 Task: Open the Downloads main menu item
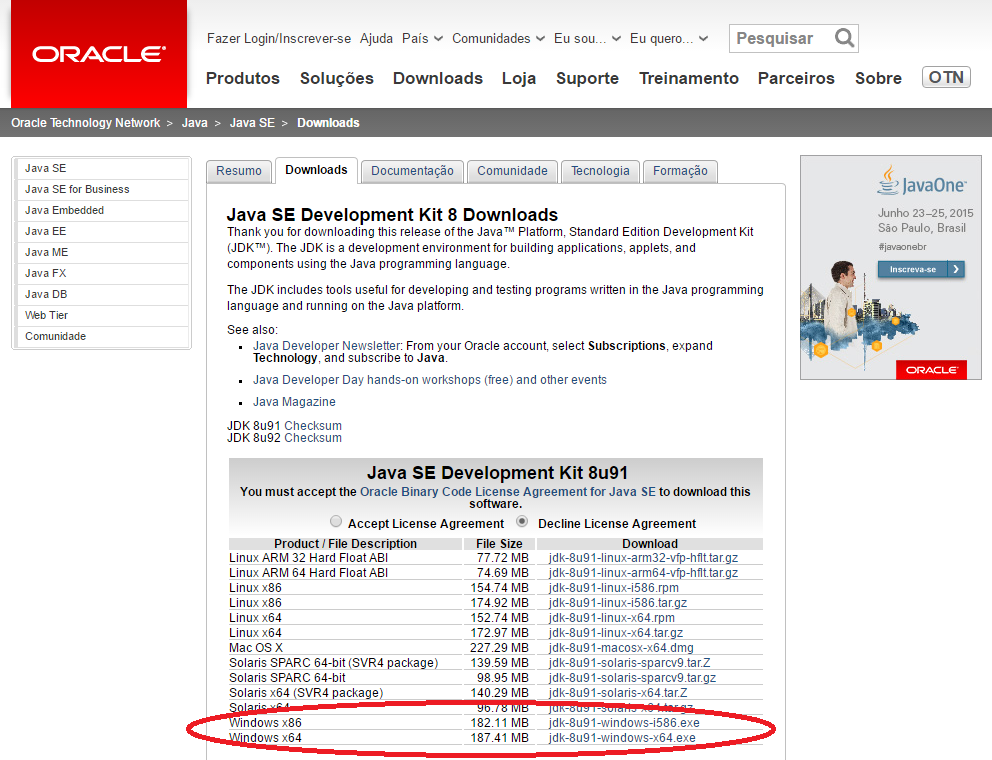click(438, 78)
